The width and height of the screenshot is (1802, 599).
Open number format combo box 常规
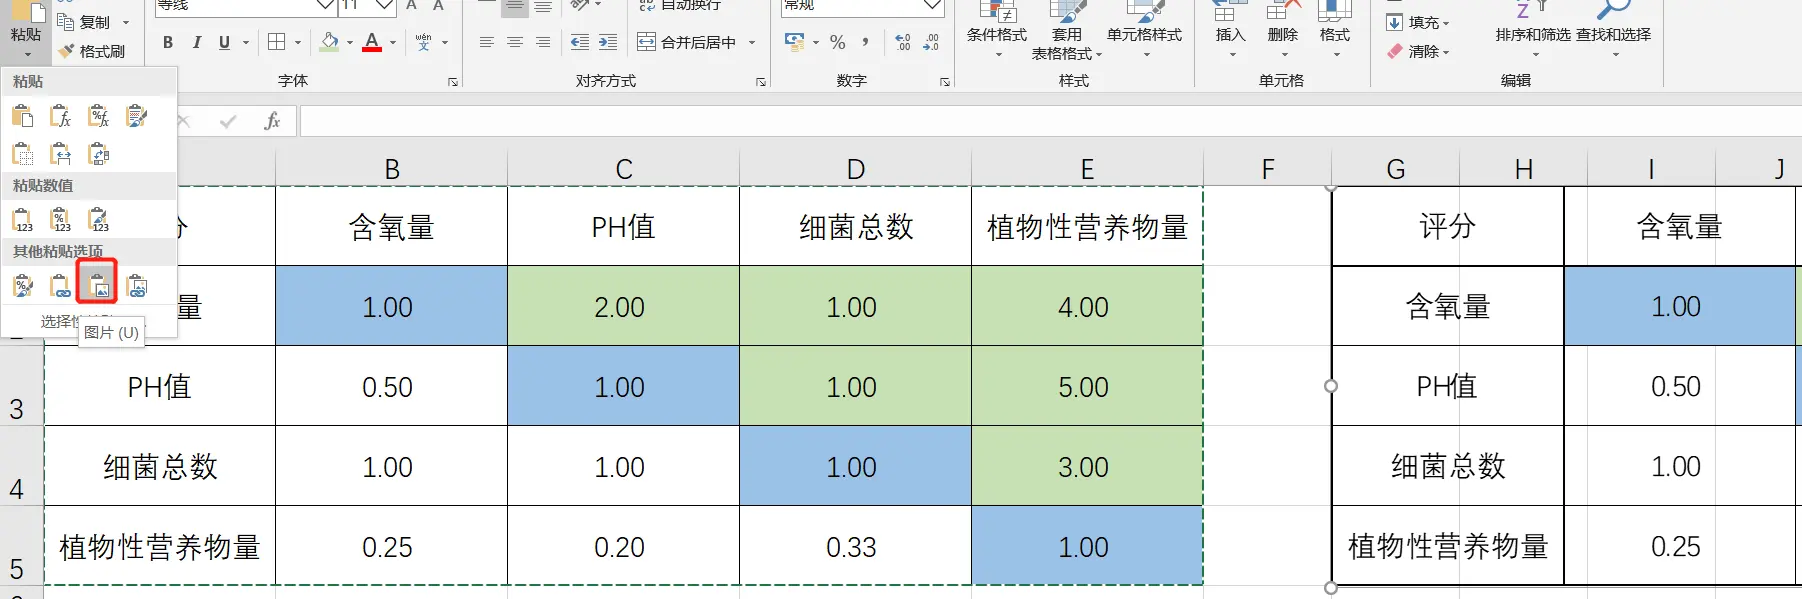point(862,5)
